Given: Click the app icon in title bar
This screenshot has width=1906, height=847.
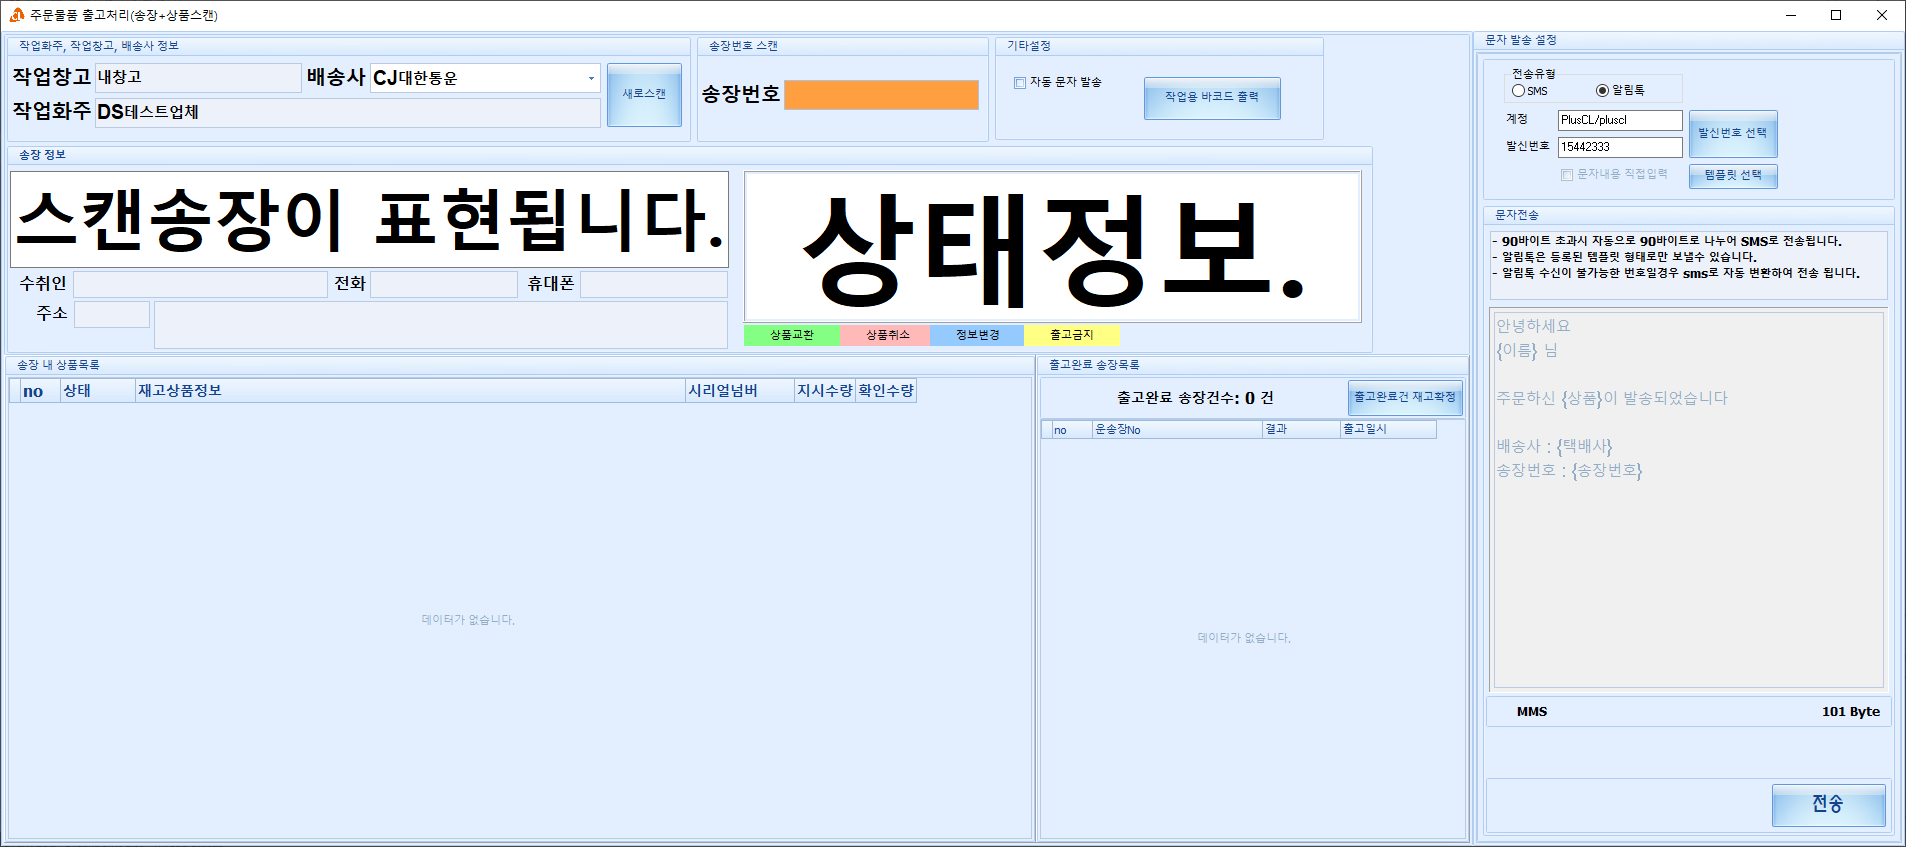Looking at the screenshot, I should tap(16, 15).
